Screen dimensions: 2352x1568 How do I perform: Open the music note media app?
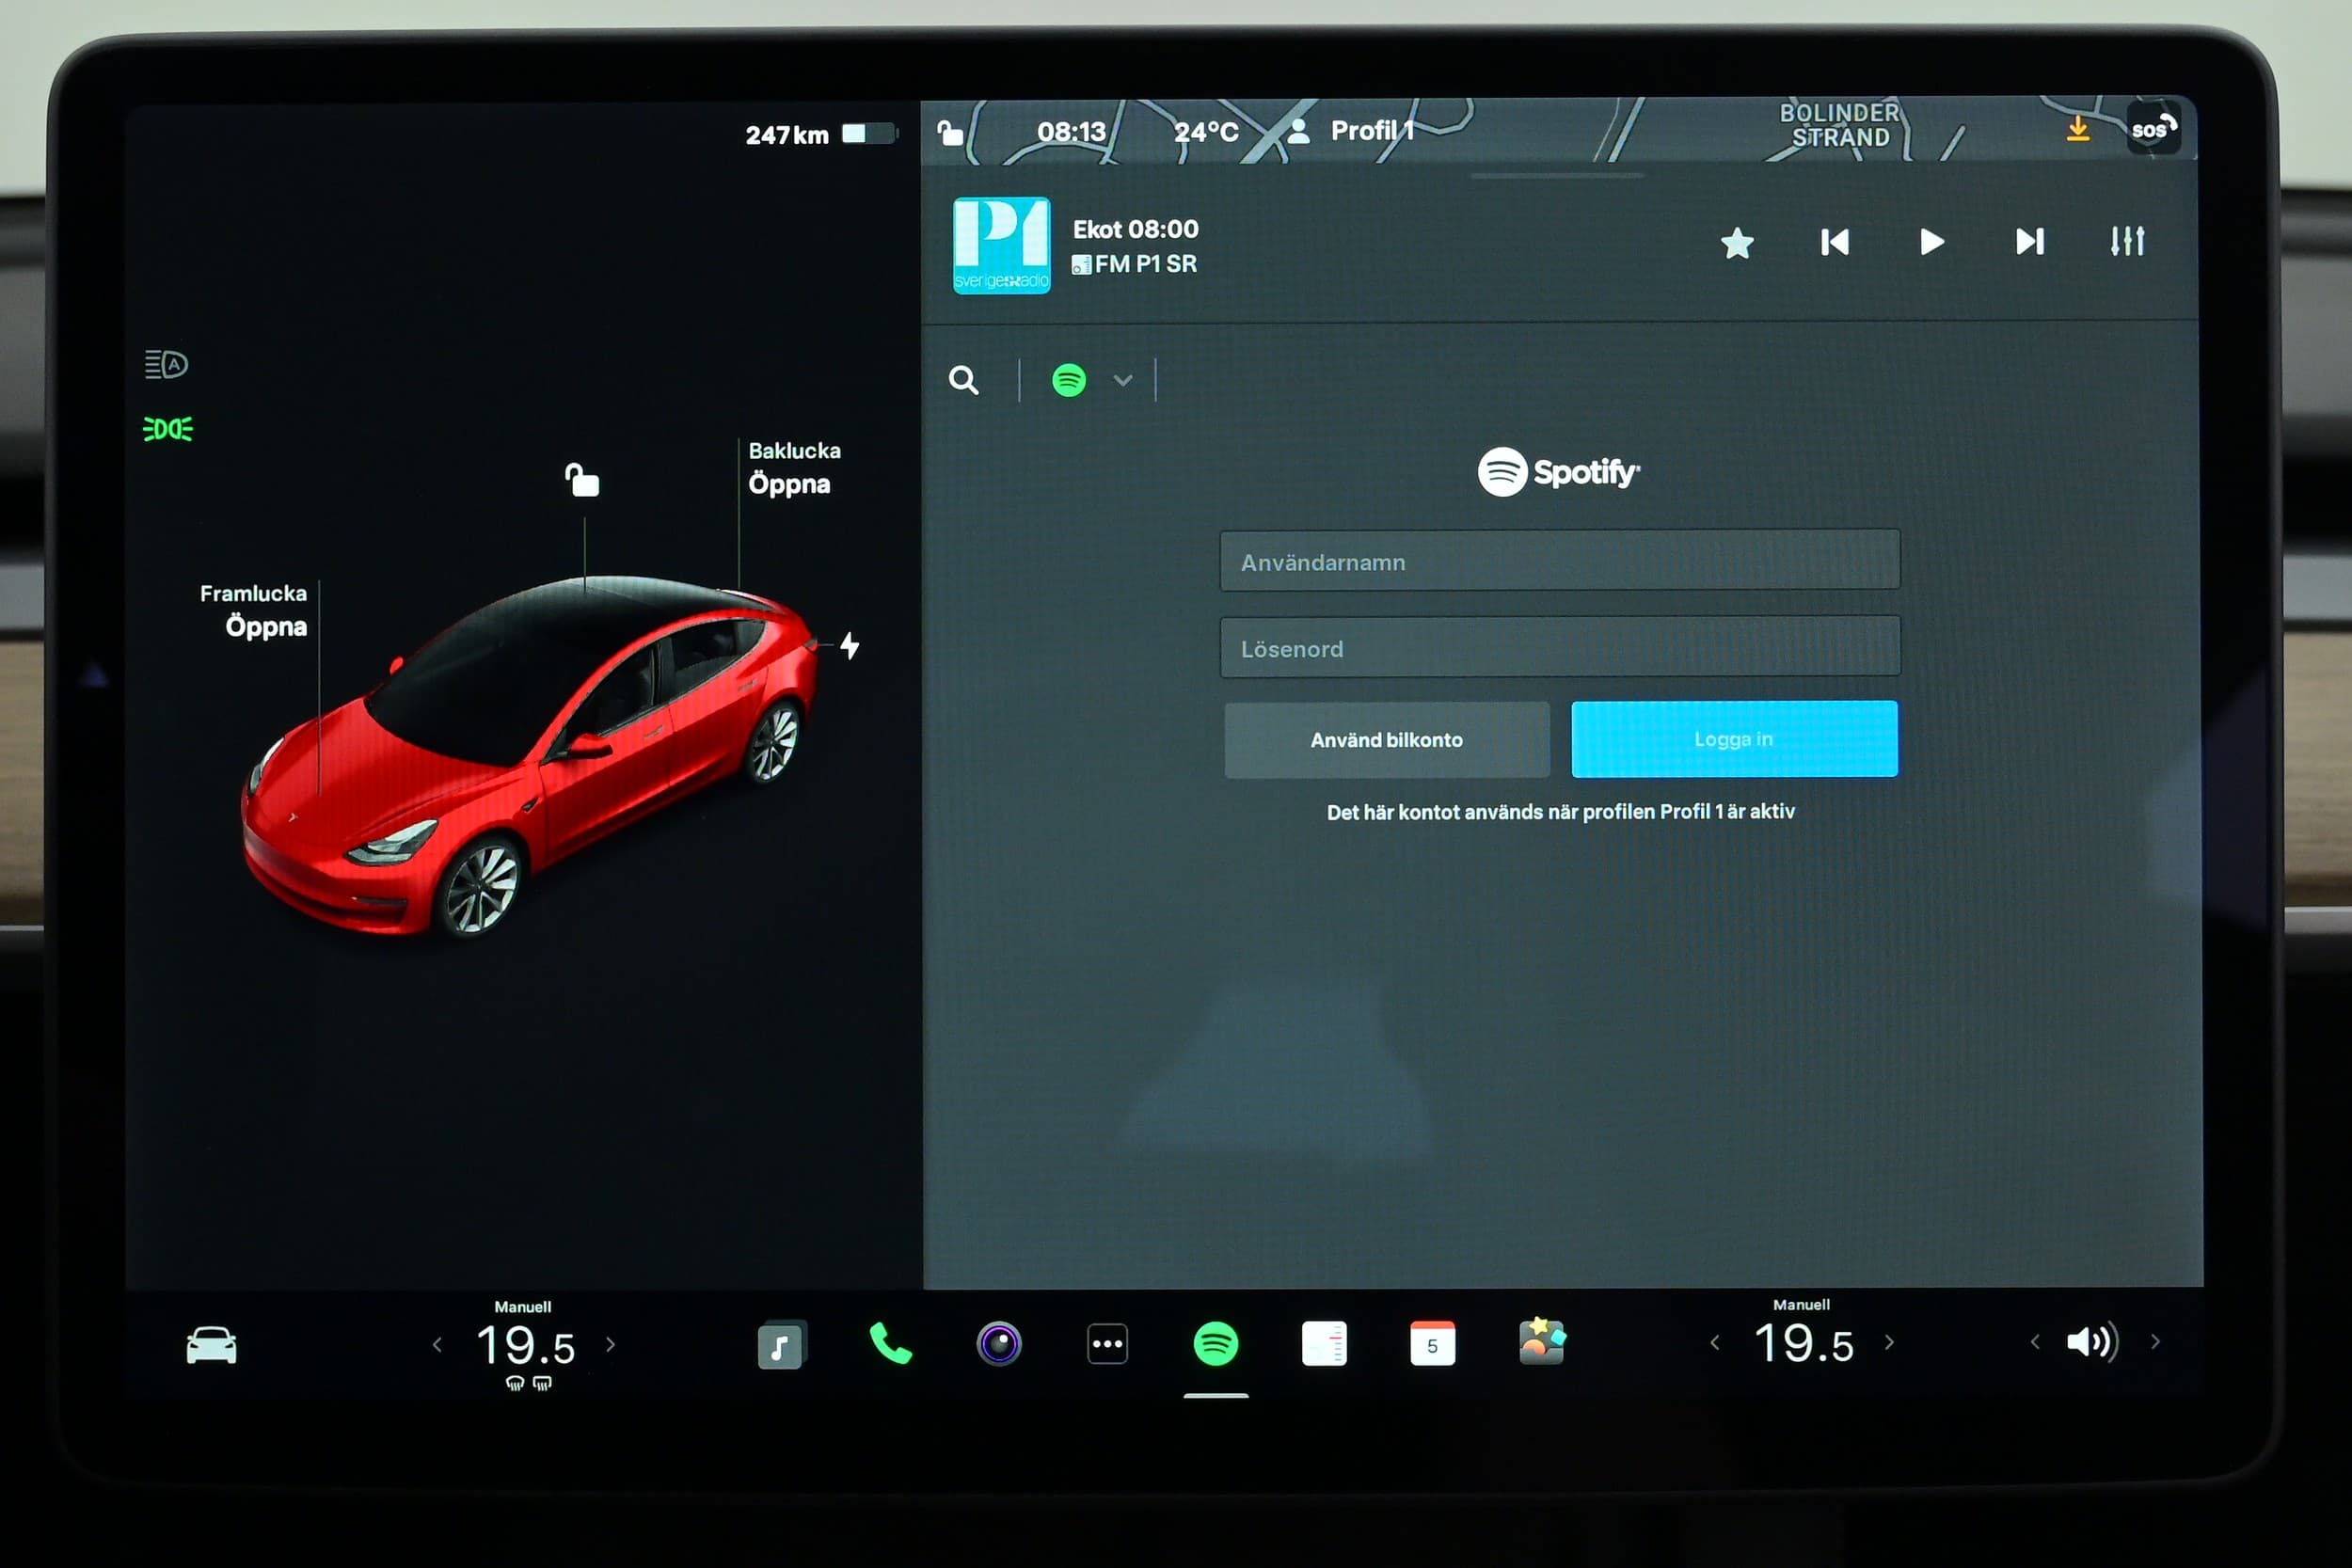[780, 1345]
